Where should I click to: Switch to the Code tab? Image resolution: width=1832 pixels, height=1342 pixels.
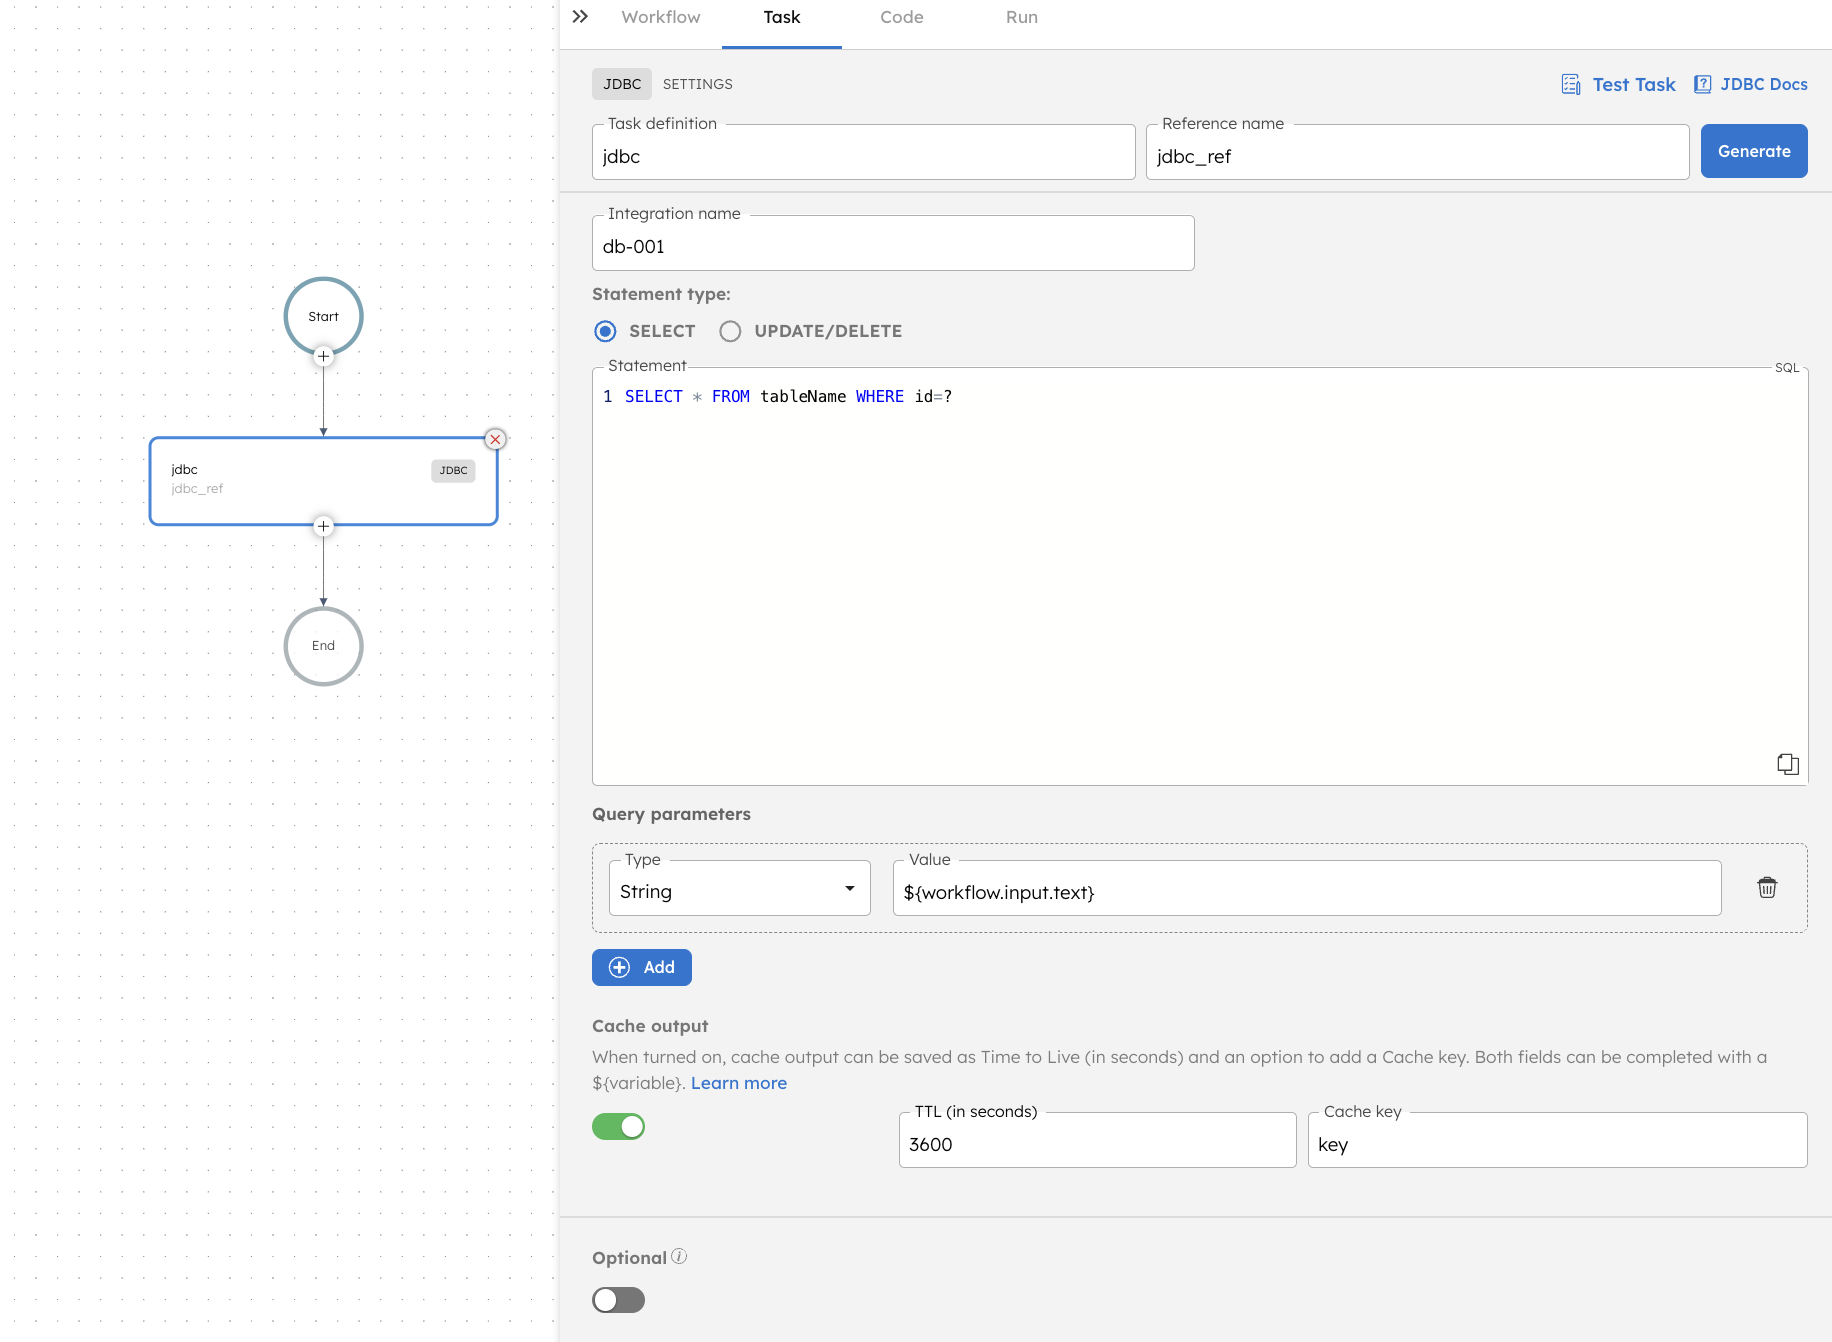coord(902,17)
